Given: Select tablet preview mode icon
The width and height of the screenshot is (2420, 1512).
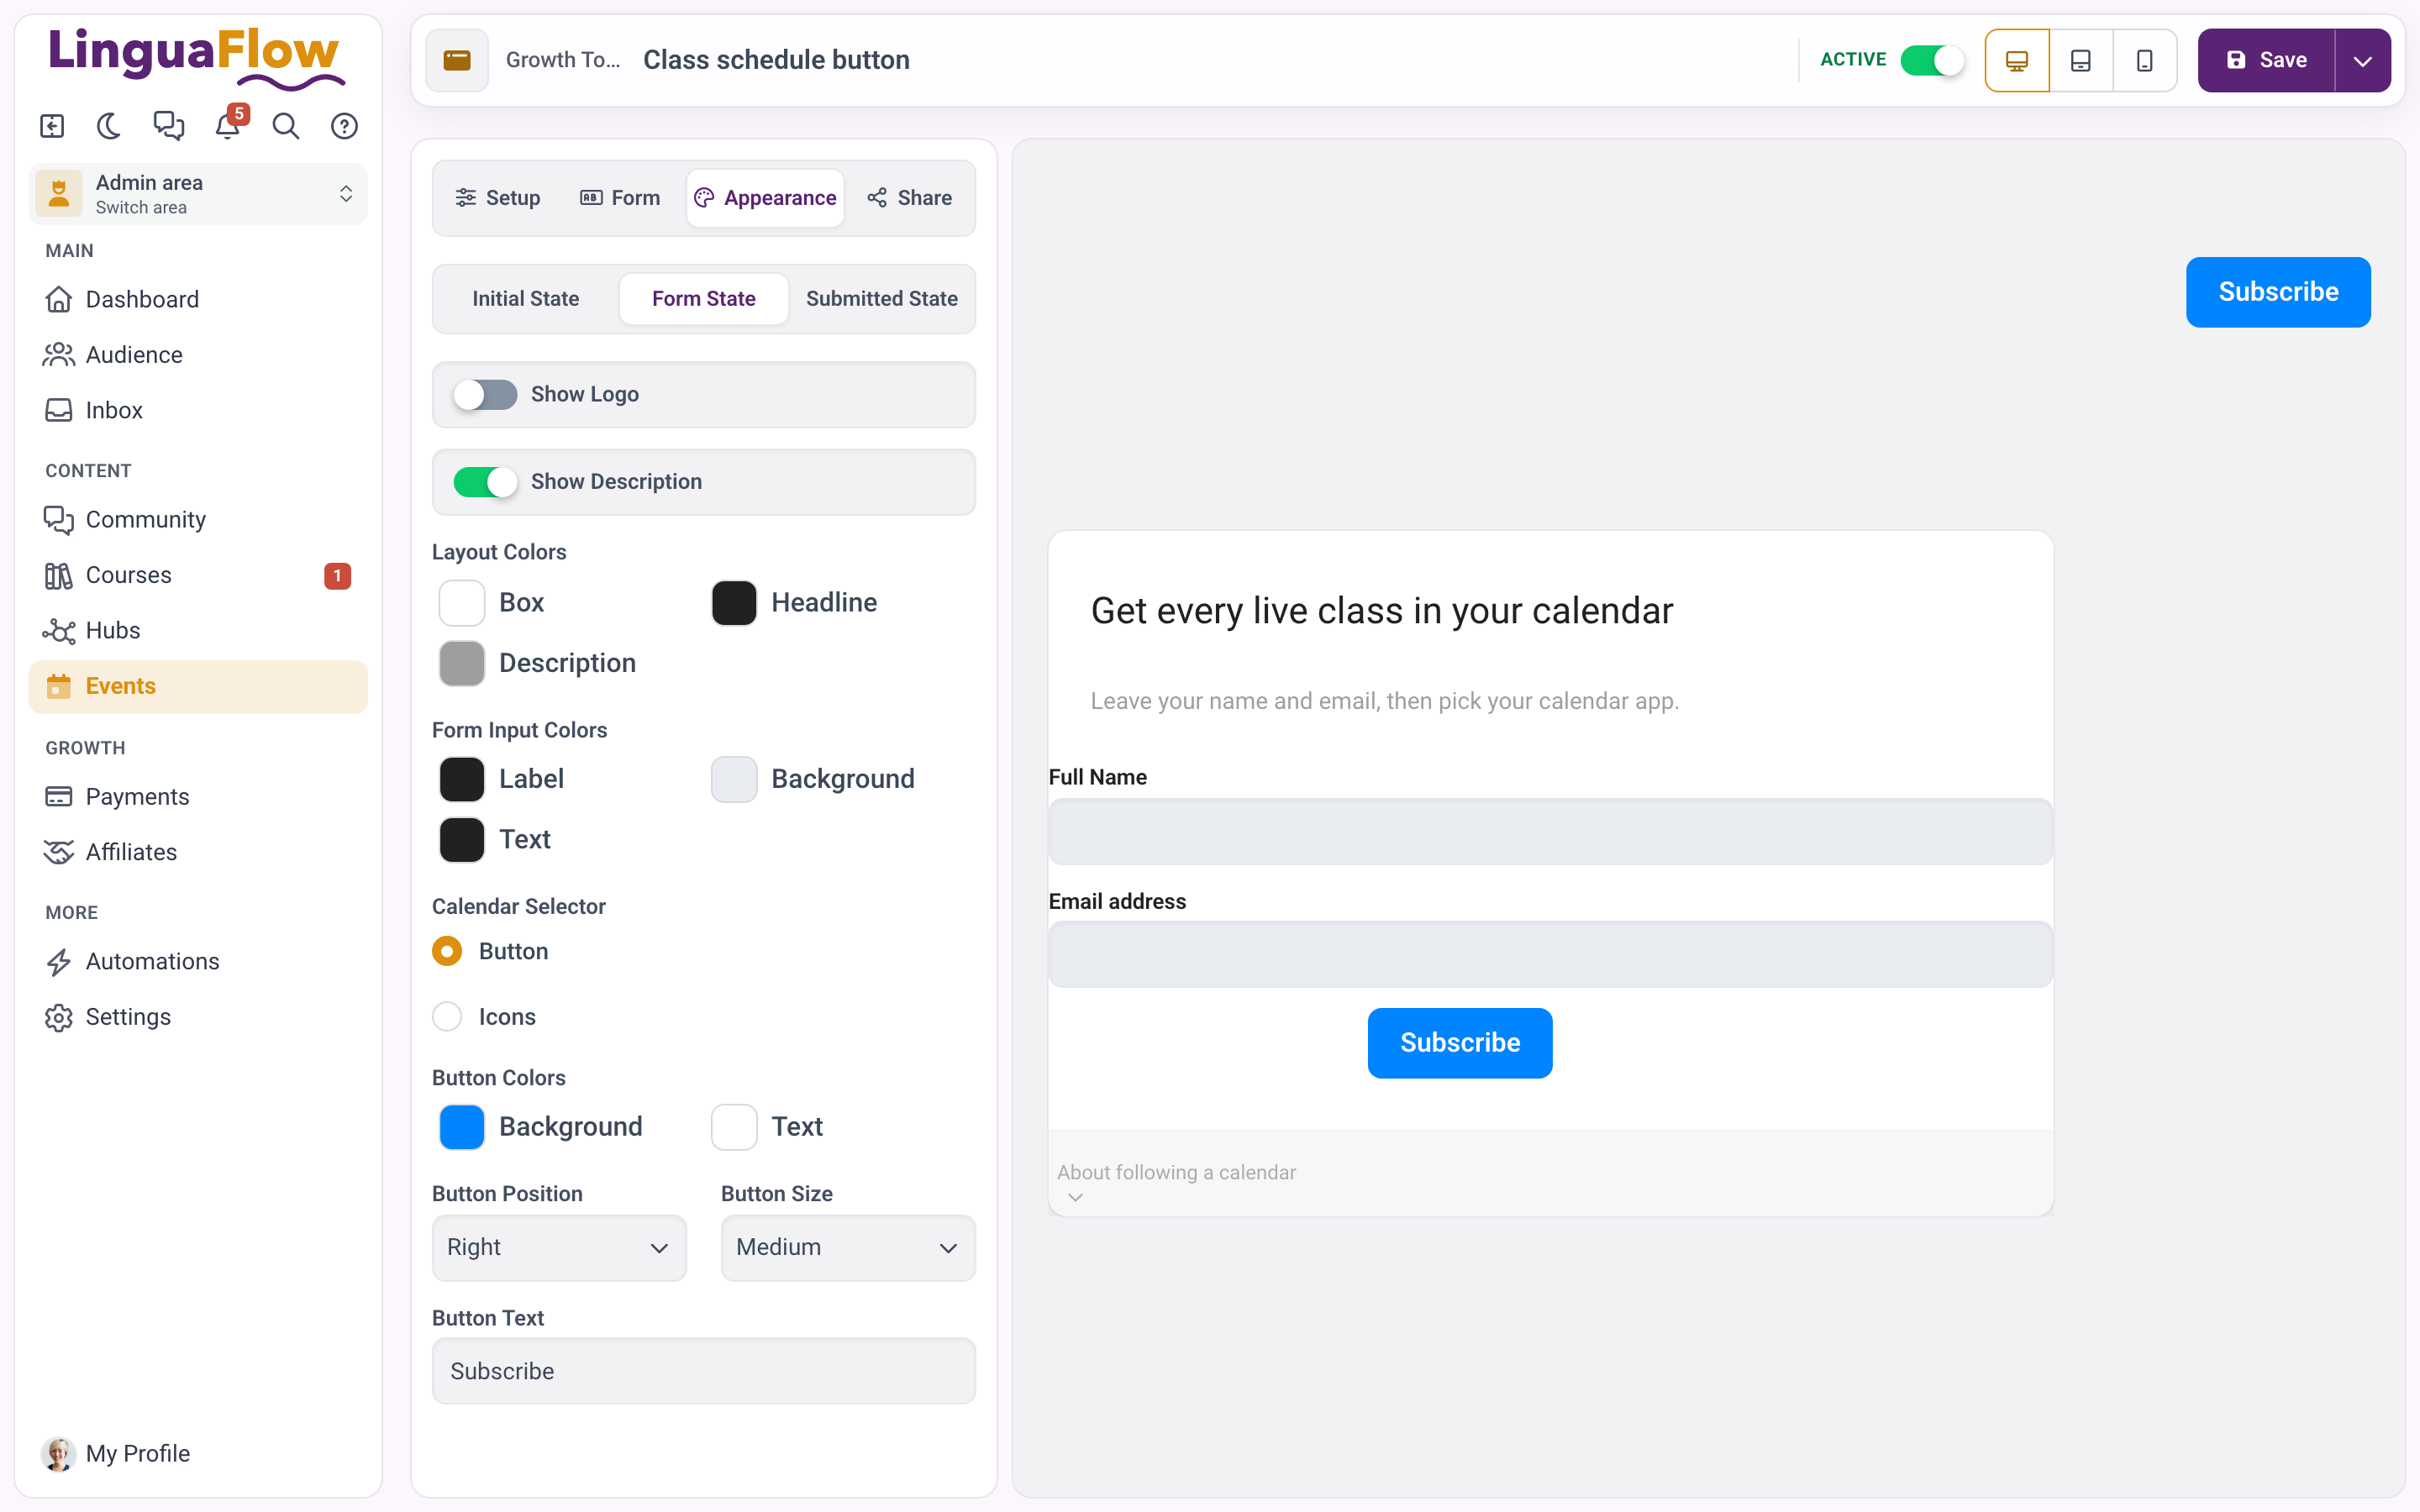Looking at the screenshot, I should click(2081, 60).
